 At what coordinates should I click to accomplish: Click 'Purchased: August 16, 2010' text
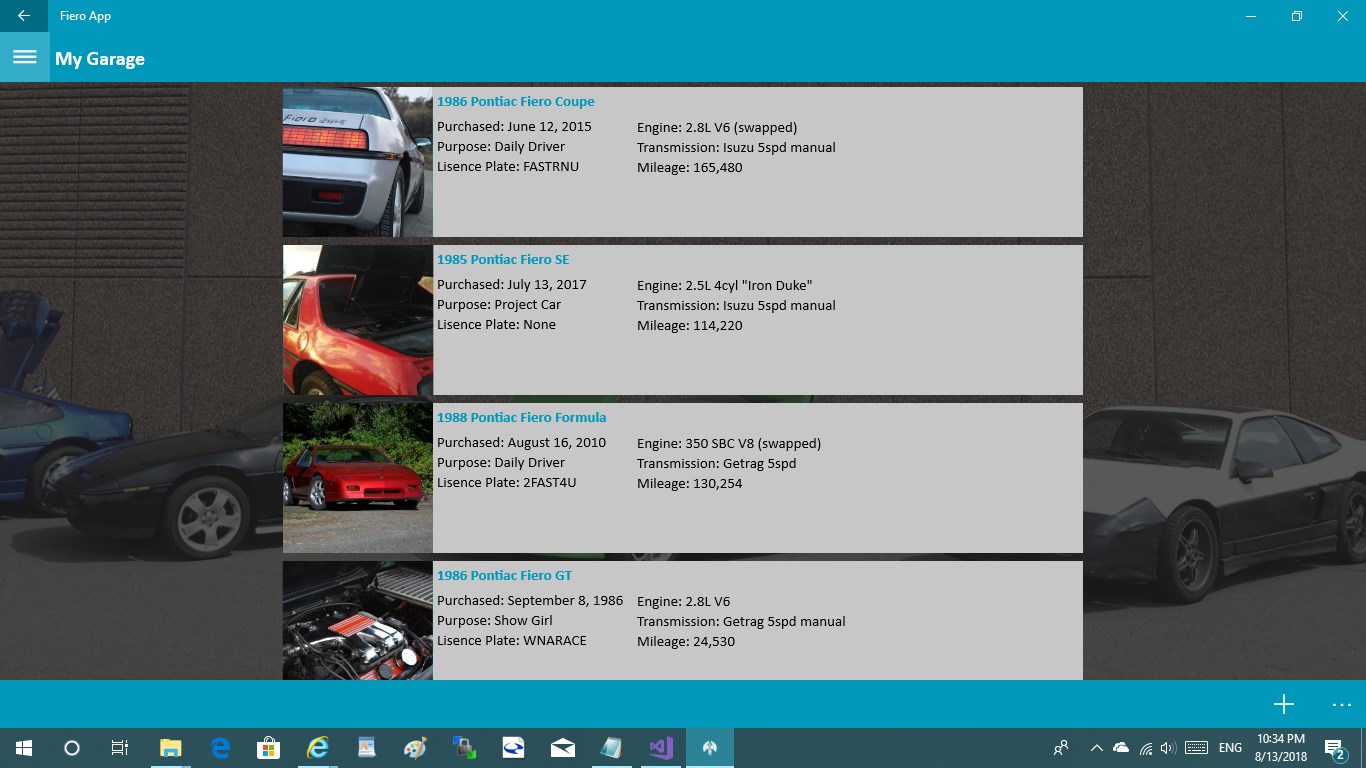[522, 443]
